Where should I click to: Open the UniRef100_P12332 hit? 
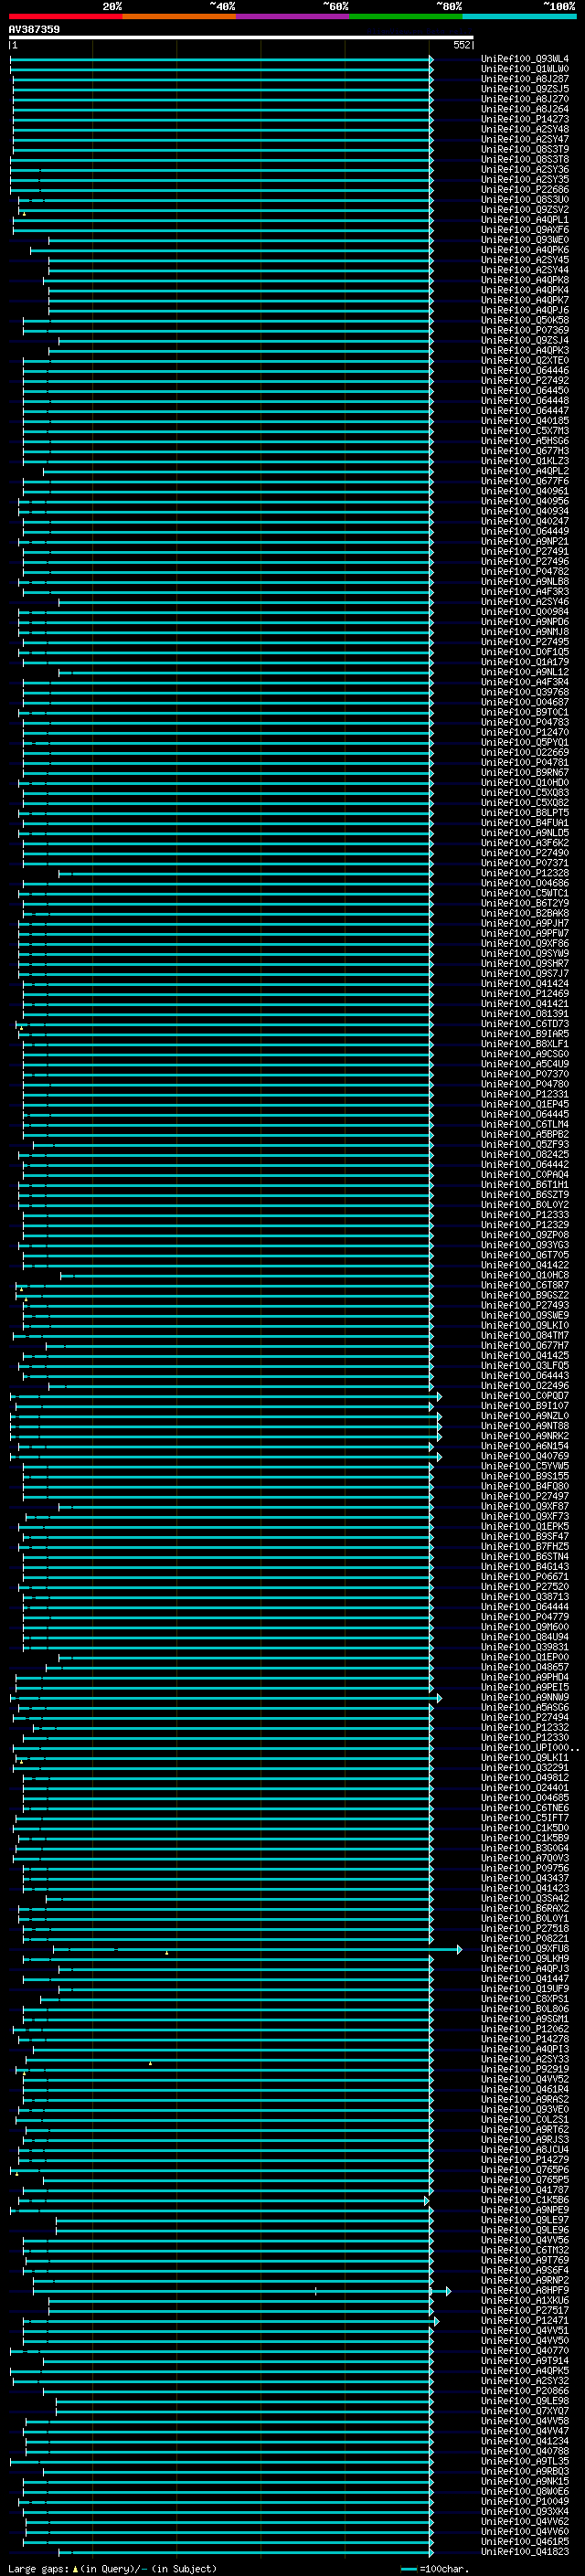pyautogui.click(x=525, y=1728)
